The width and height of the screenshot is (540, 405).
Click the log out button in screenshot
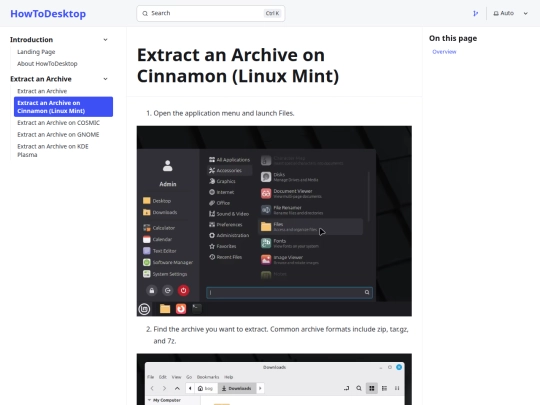pyautogui.click(x=167, y=291)
